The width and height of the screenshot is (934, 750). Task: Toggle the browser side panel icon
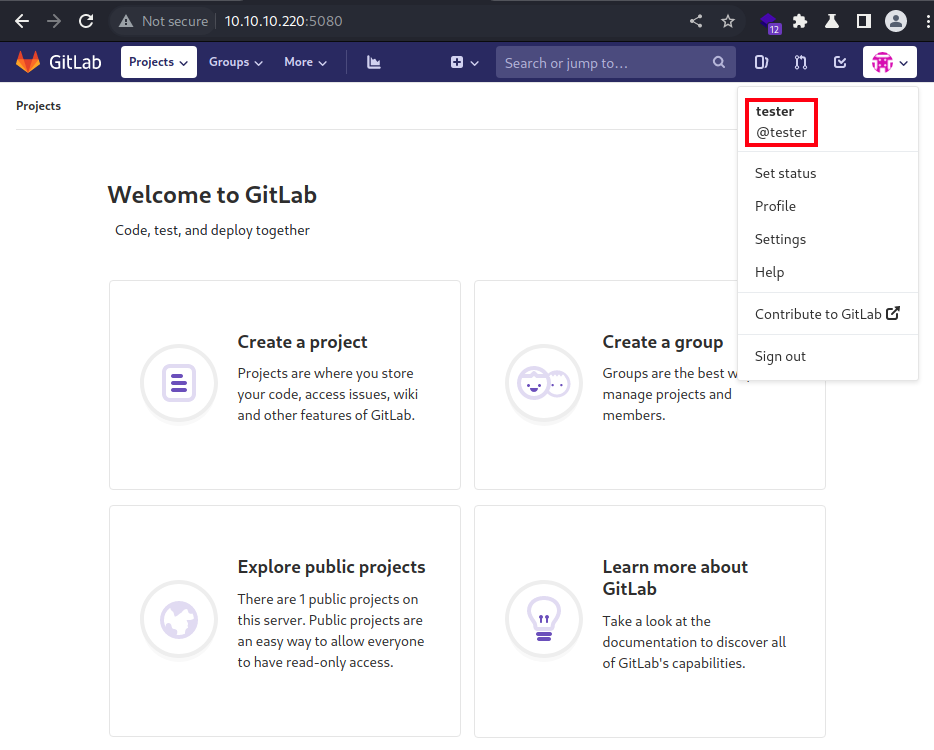click(x=863, y=21)
